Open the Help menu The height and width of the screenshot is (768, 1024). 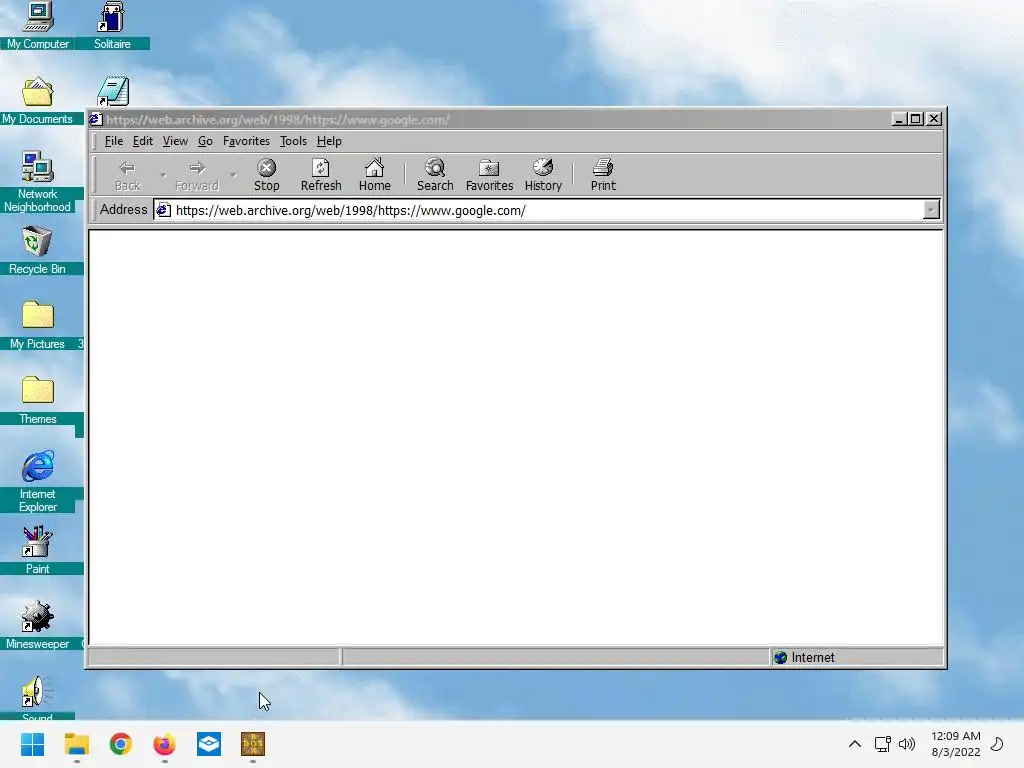(329, 141)
